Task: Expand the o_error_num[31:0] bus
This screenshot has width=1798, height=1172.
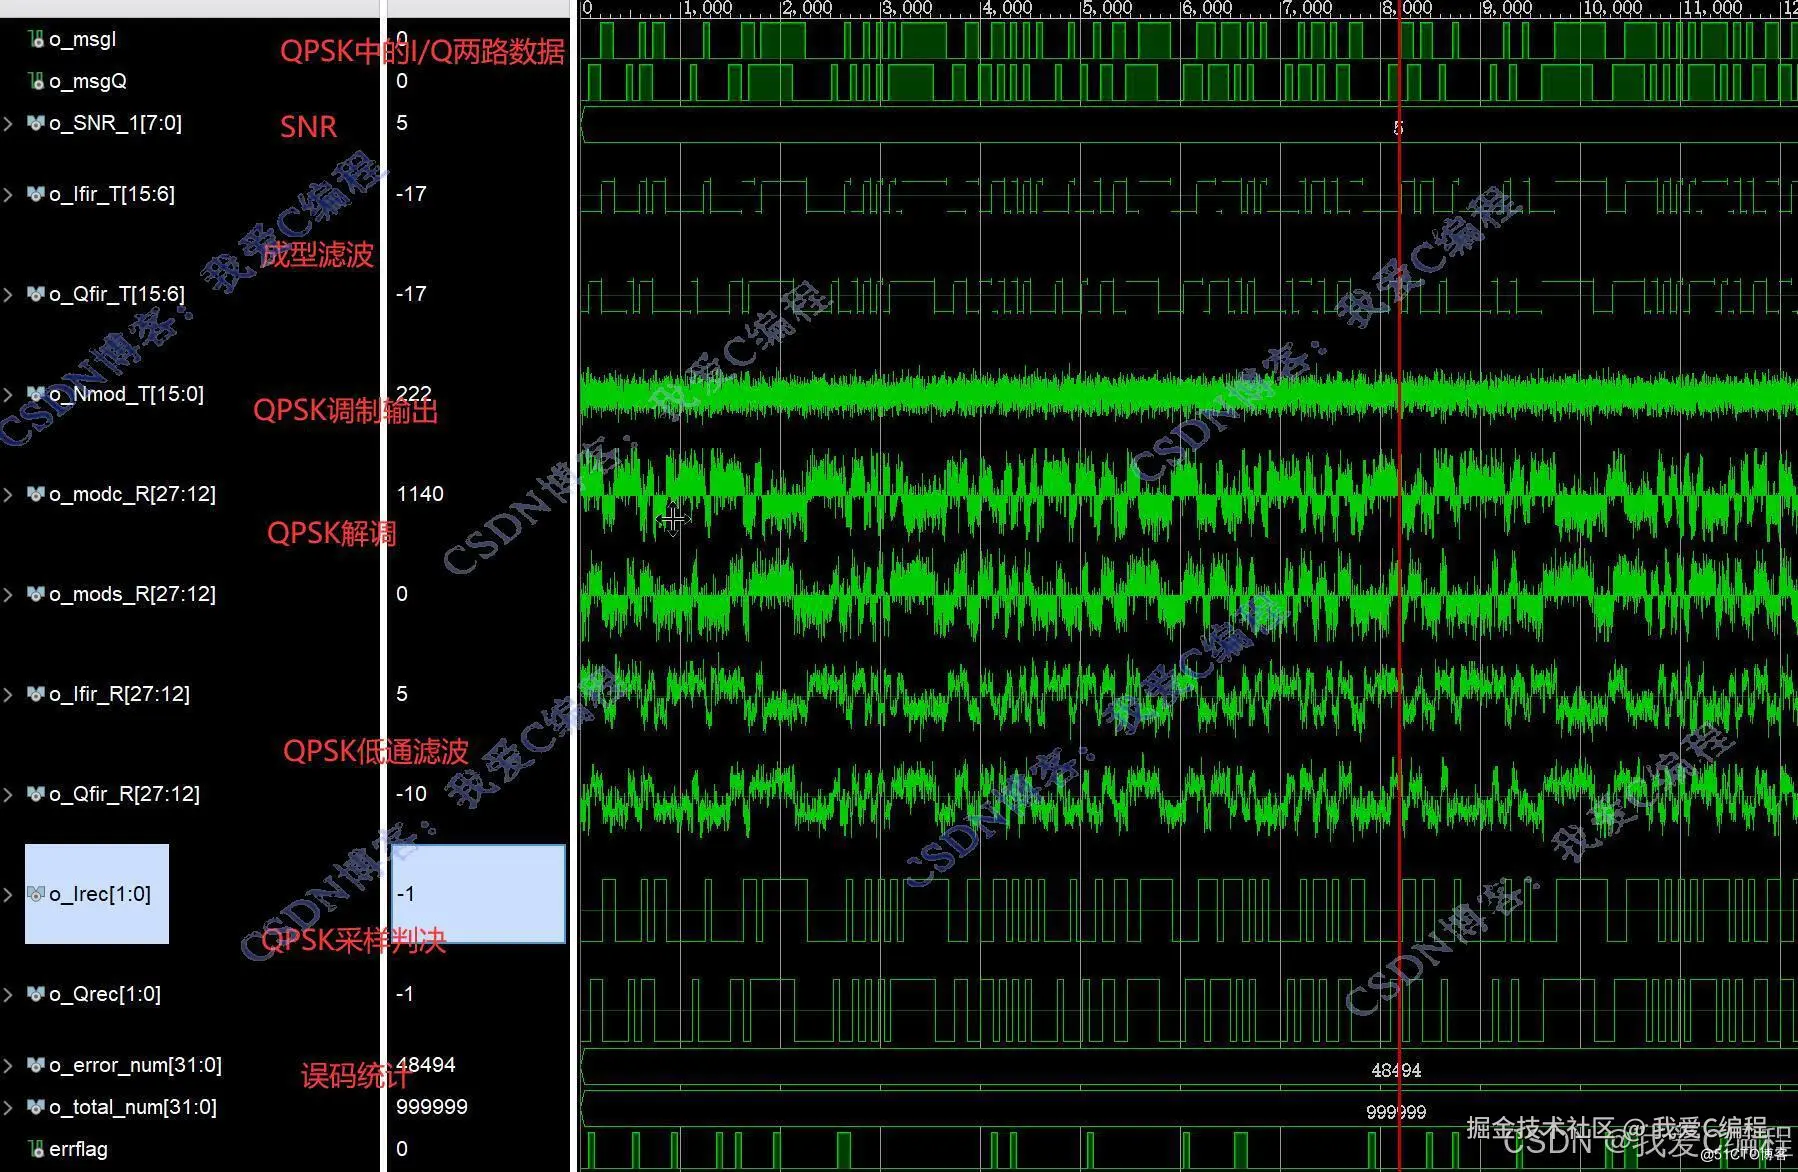Action: 8,1065
